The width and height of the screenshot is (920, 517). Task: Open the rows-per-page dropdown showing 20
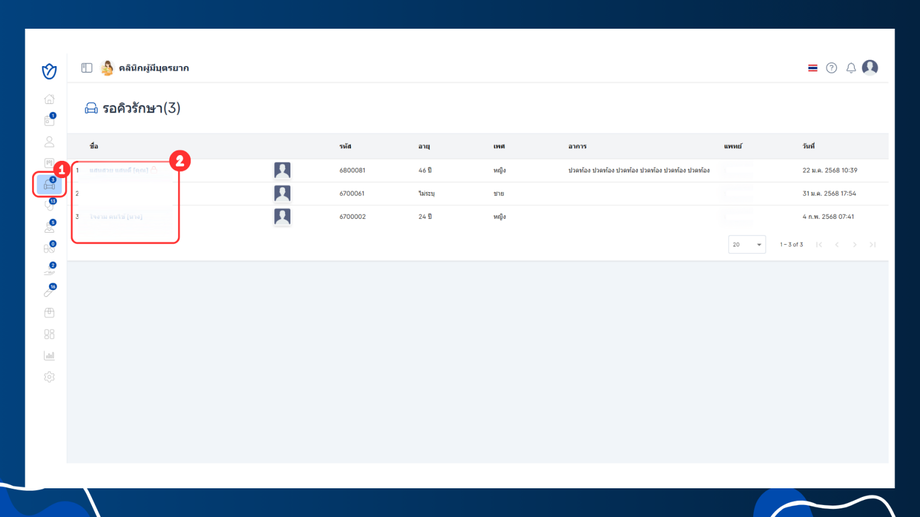747,245
